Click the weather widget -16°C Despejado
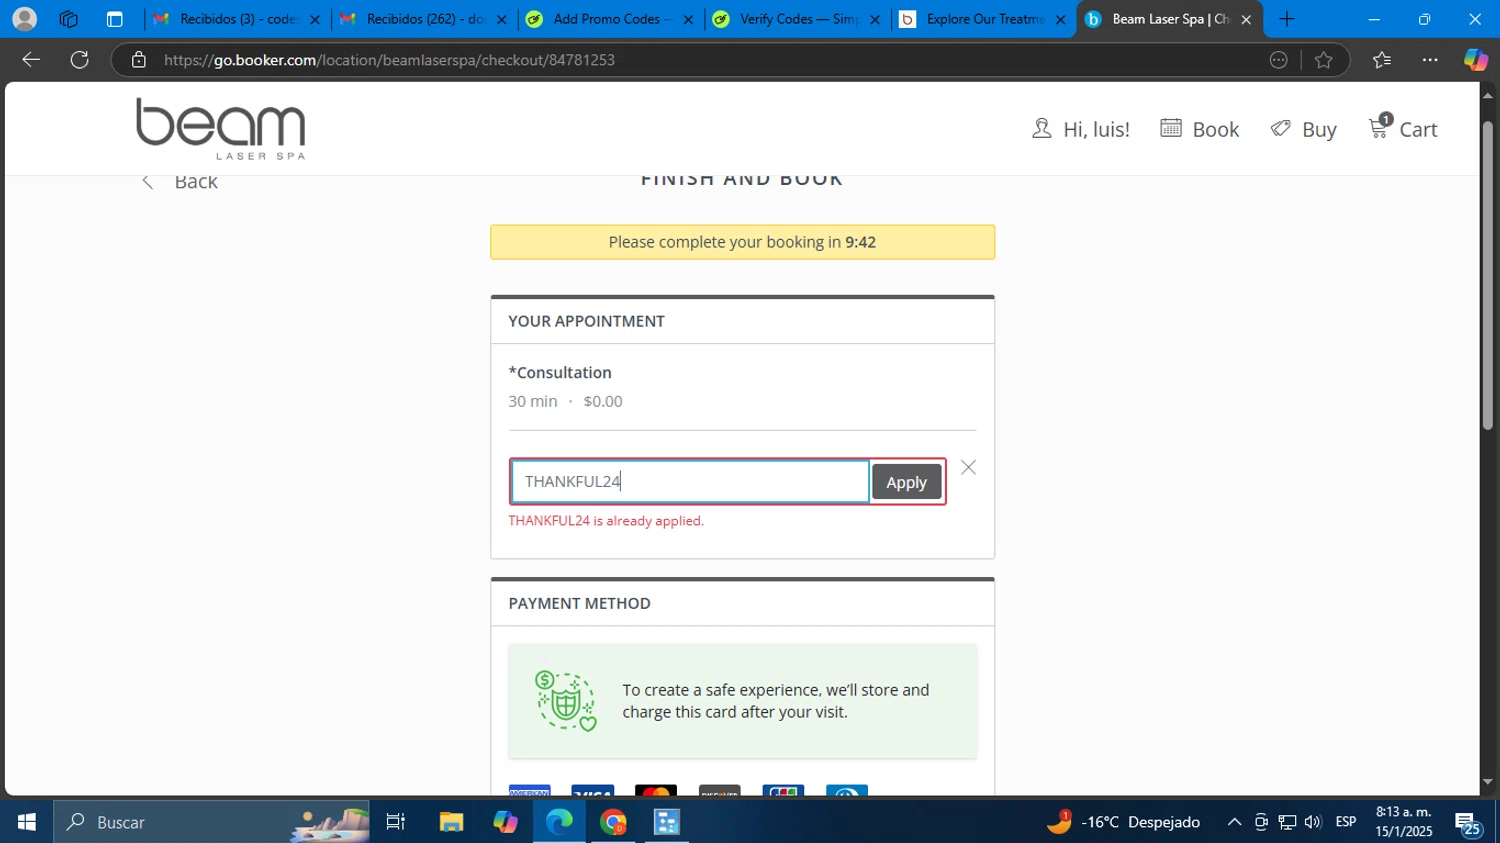 (x=1123, y=822)
